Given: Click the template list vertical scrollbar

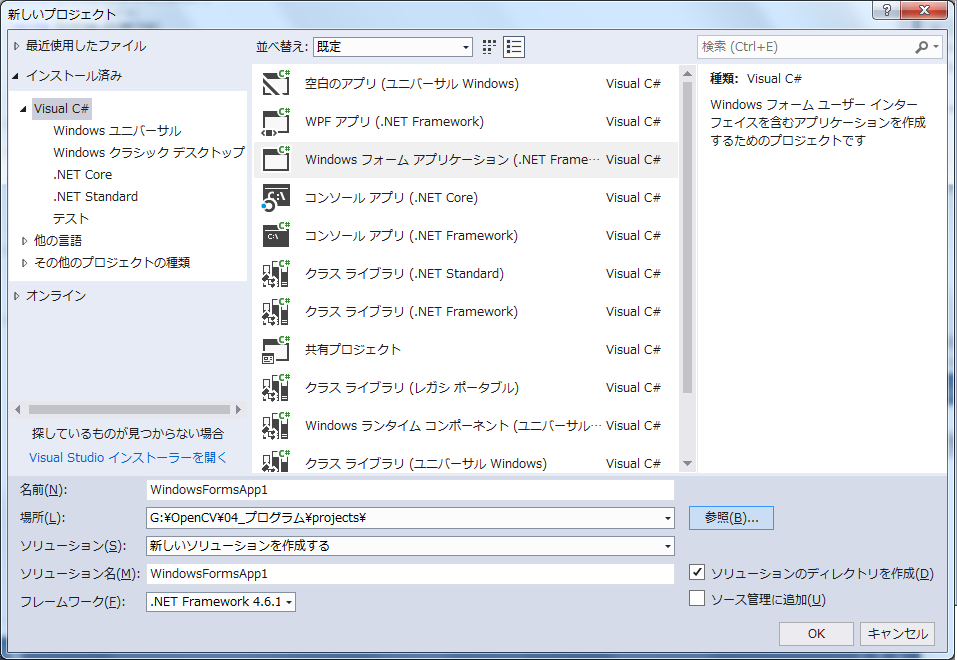Looking at the screenshot, I should click(x=687, y=237).
